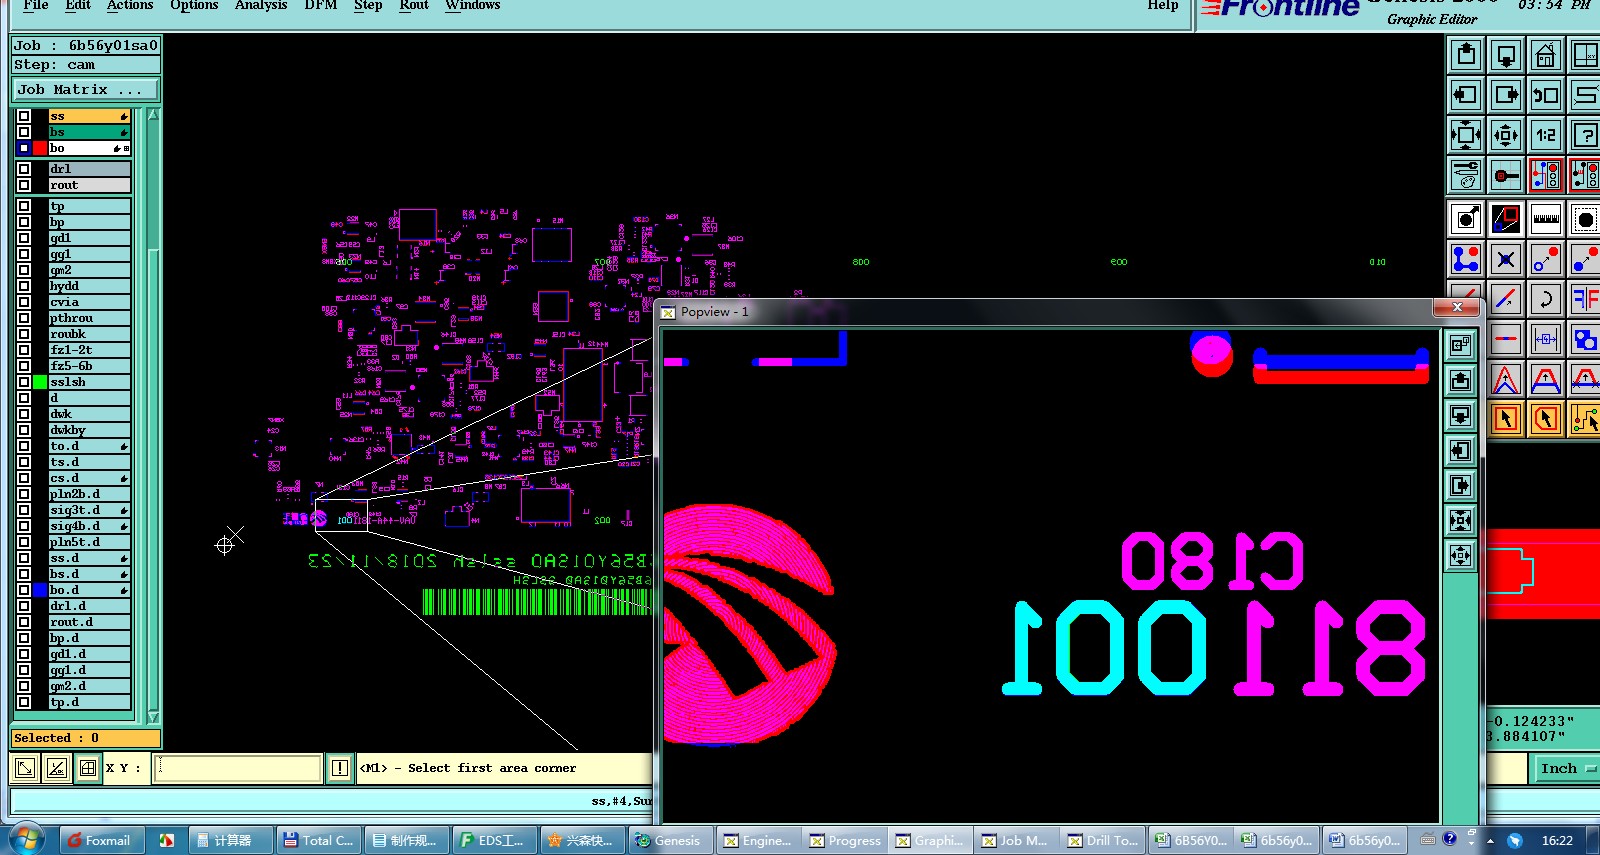The width and height of the screenshot is (1600, 855).
Task: Open the Analysis menu
Action: (261, 5)
